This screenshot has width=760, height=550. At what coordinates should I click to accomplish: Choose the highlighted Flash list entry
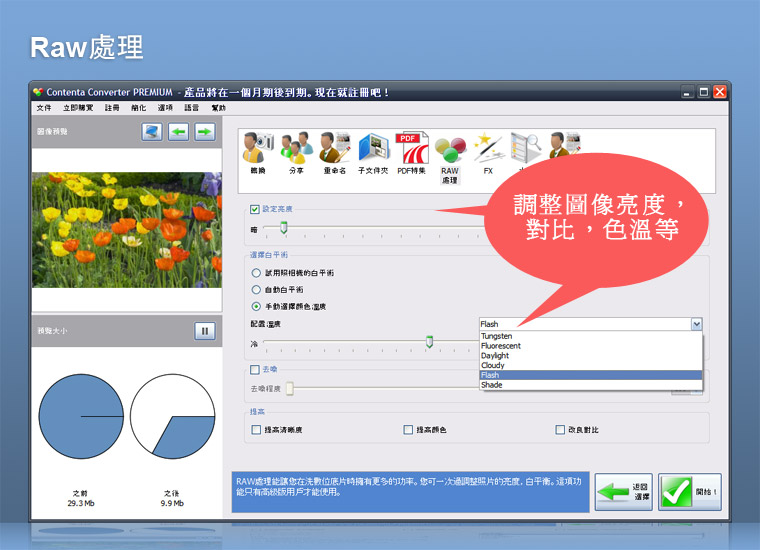tap(590, 375)
